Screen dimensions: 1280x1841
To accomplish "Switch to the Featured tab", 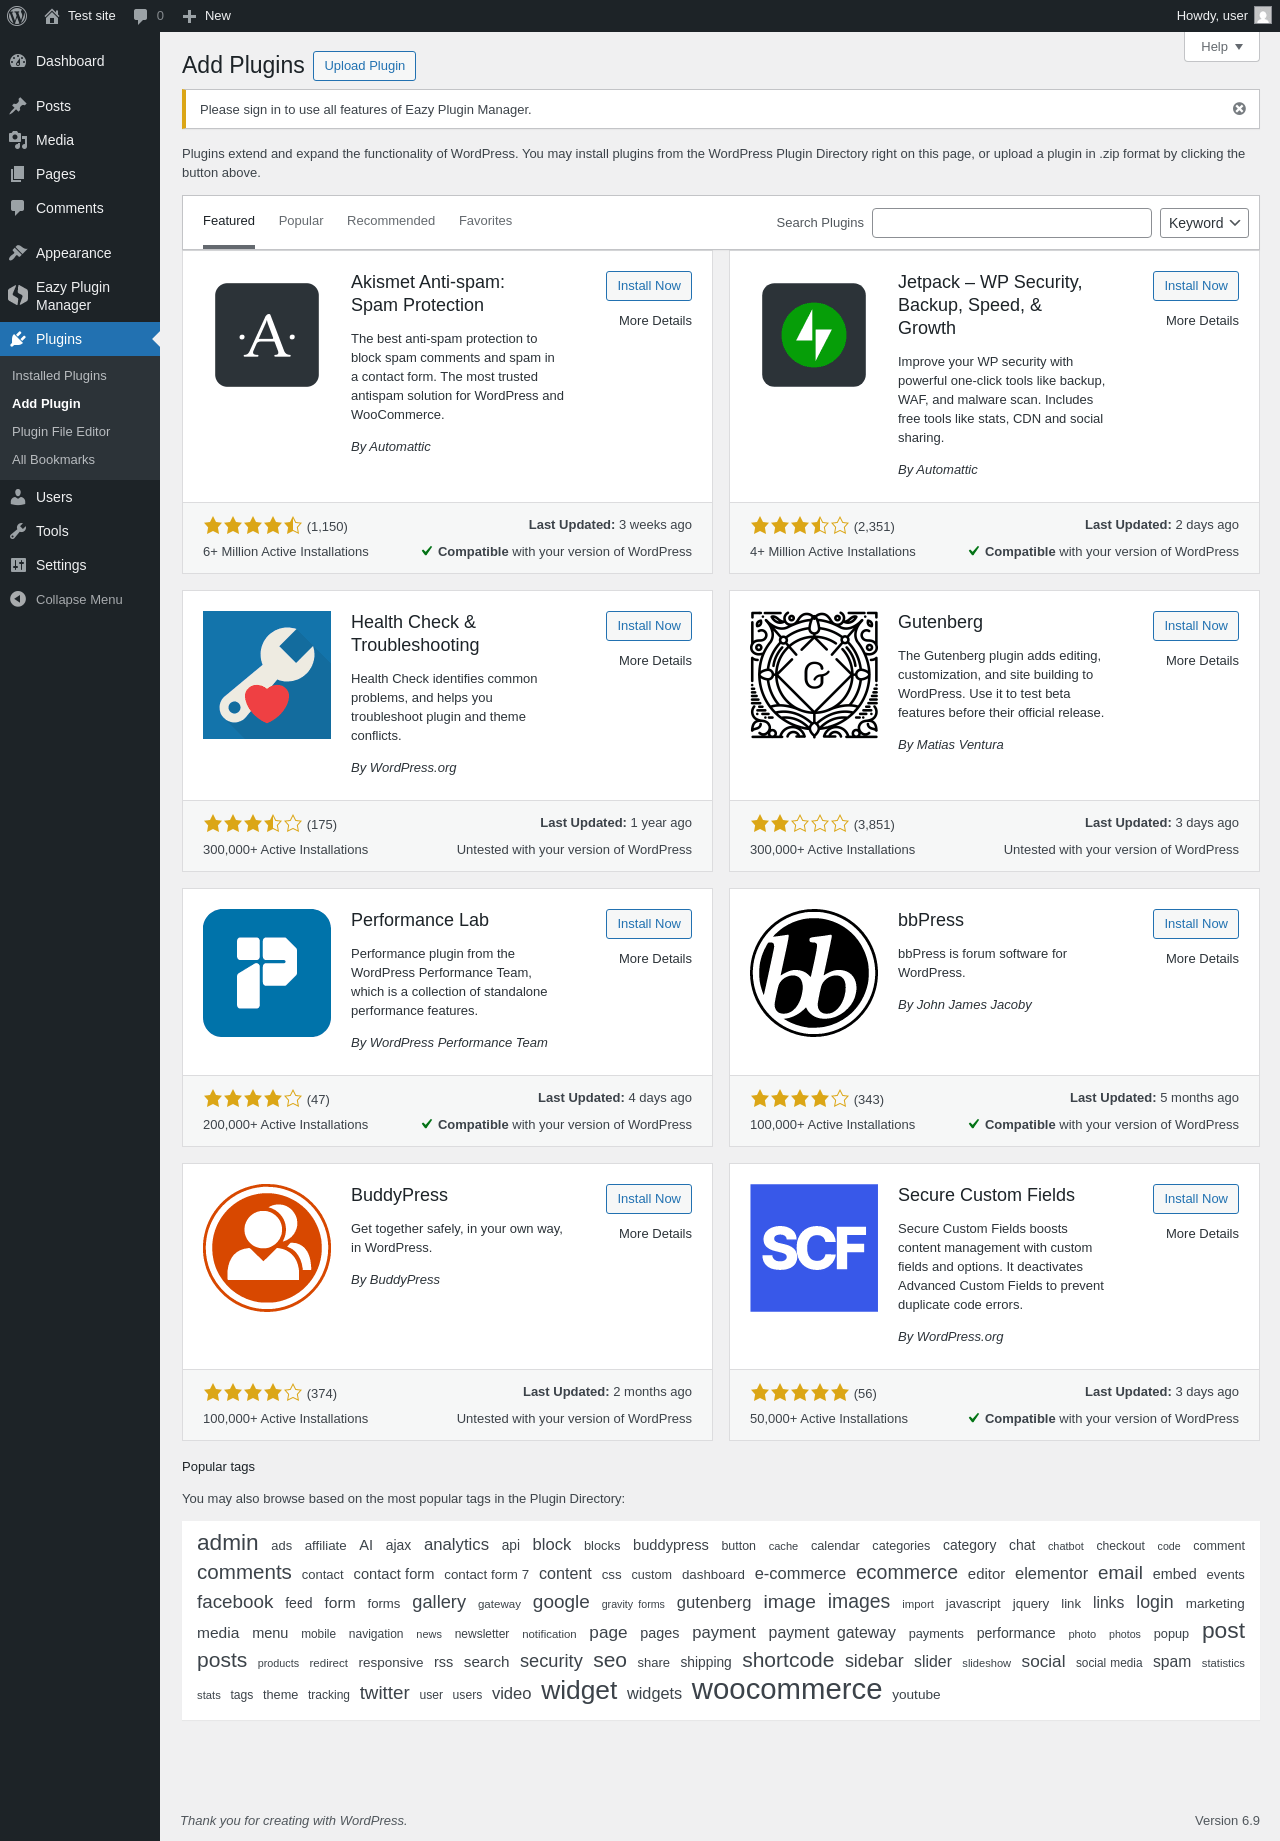I will tap(229, 221).
